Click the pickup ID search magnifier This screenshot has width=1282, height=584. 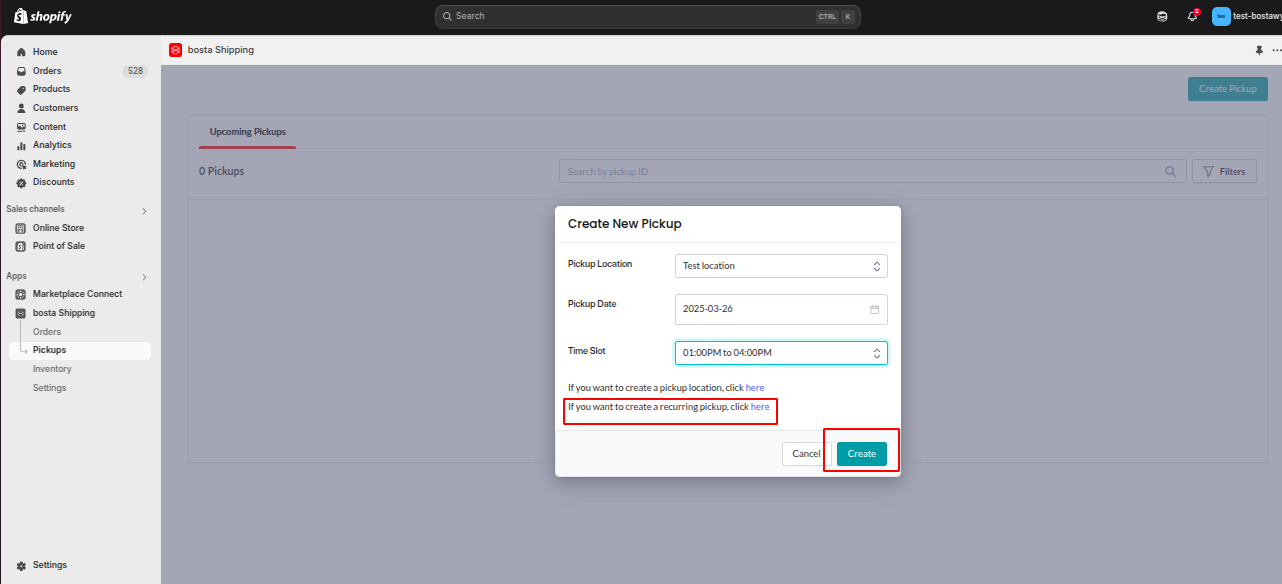(1171, 171)
